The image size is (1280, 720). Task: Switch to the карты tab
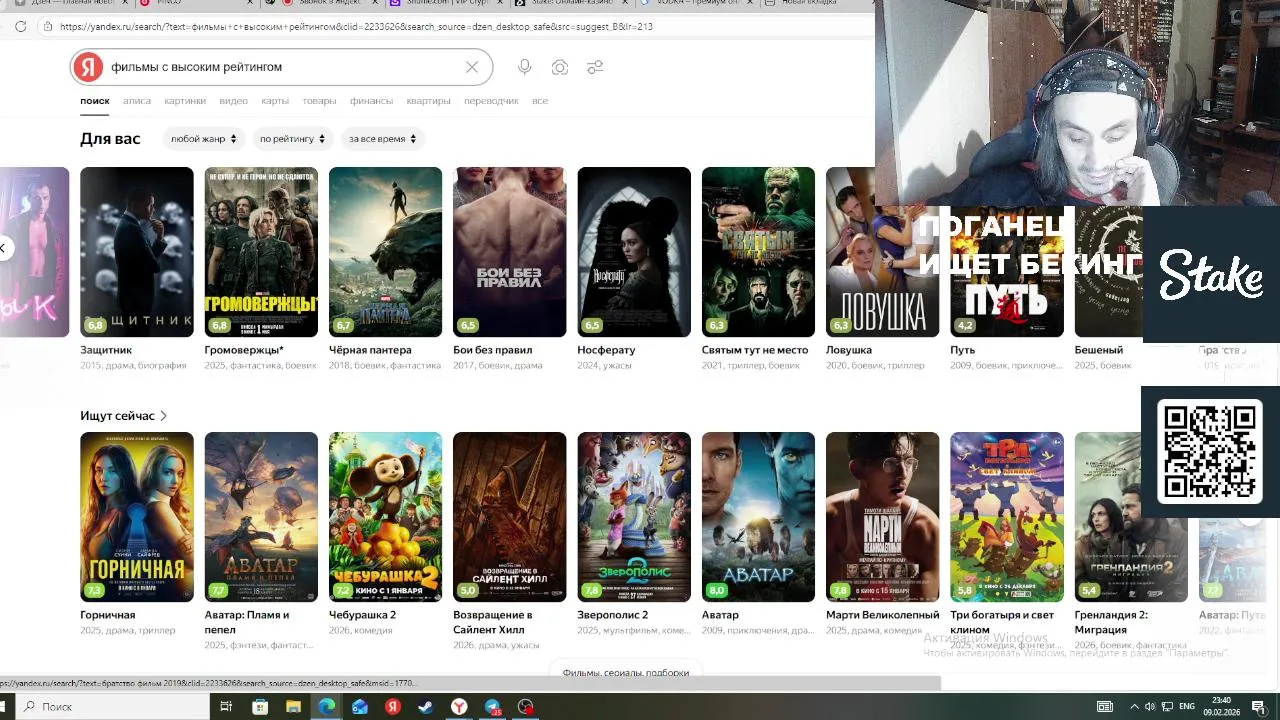(275, 101)
